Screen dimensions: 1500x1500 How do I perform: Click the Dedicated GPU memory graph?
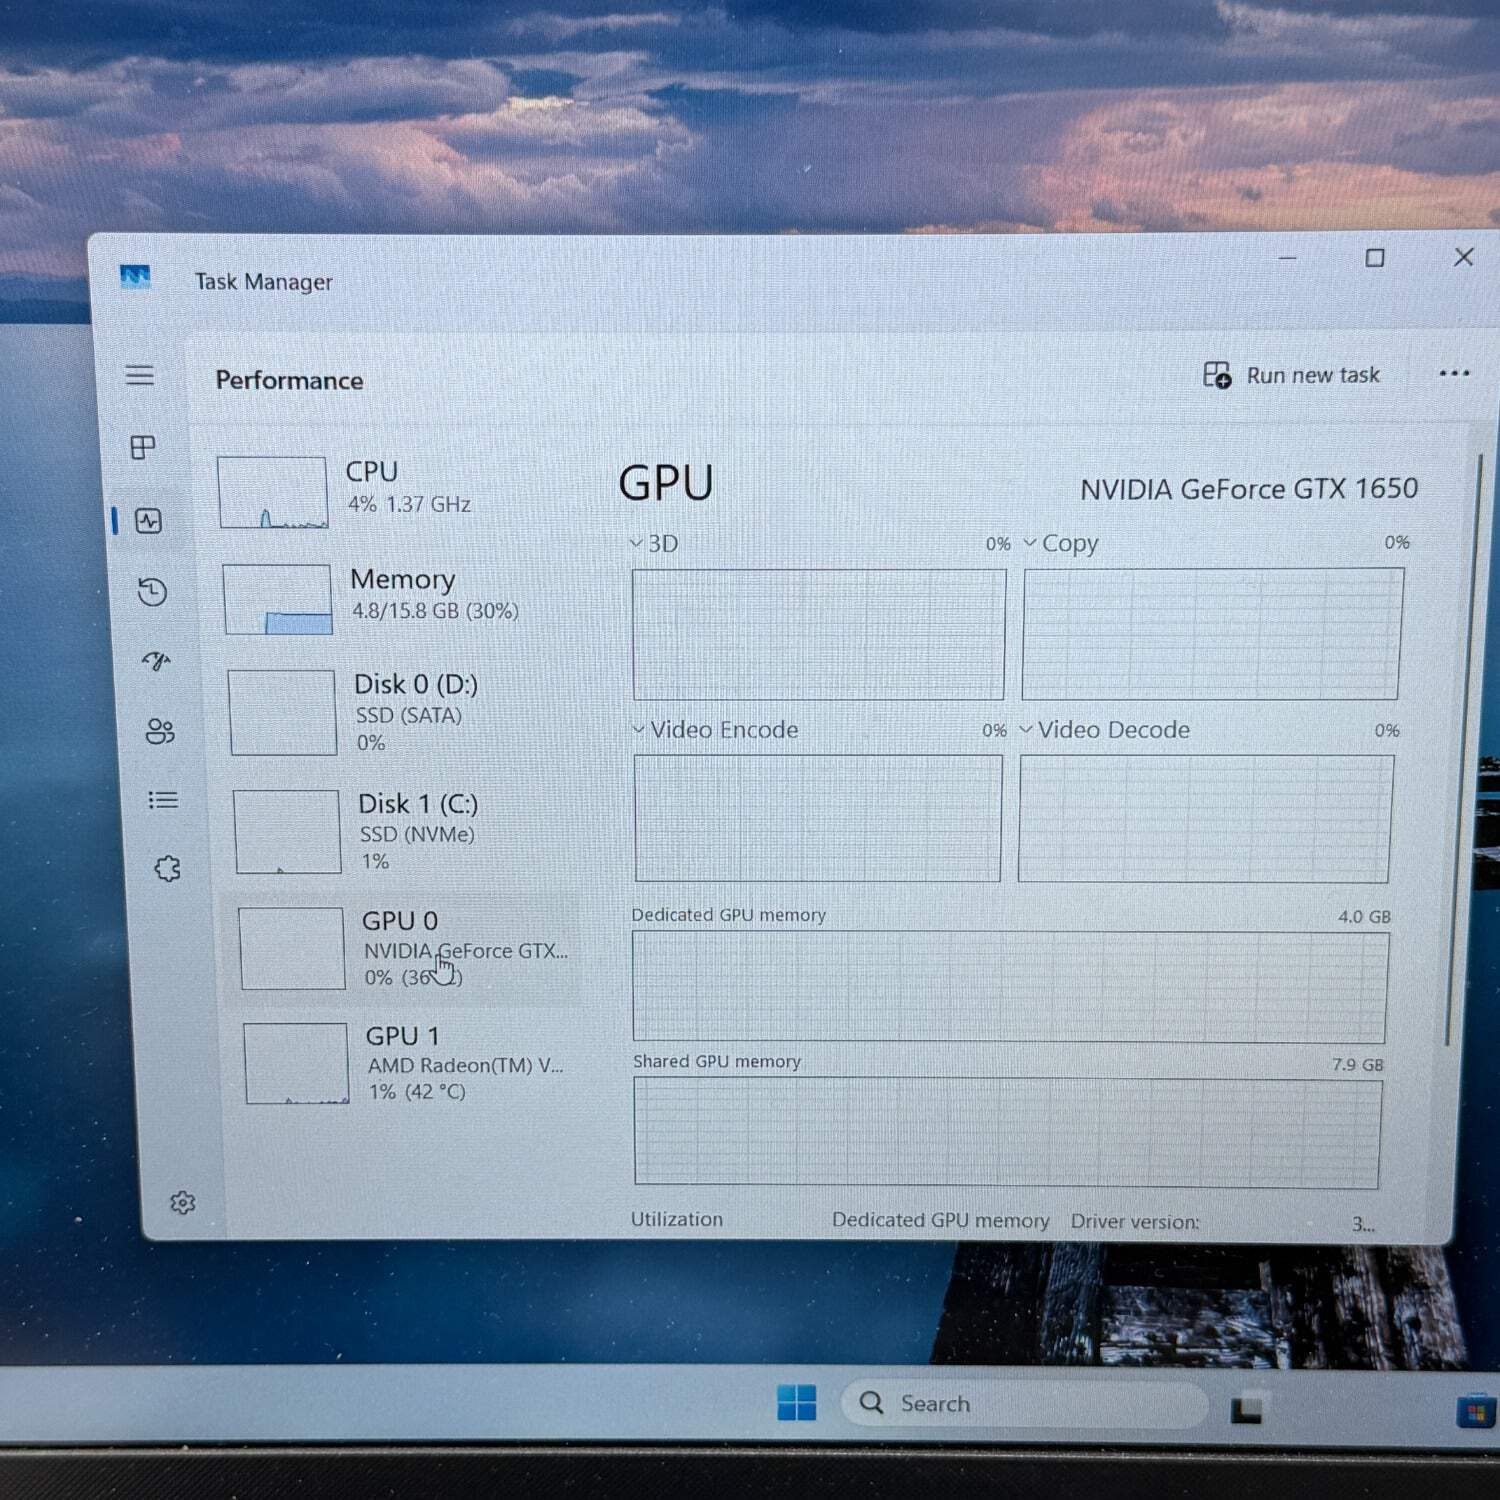point(1009,986)
